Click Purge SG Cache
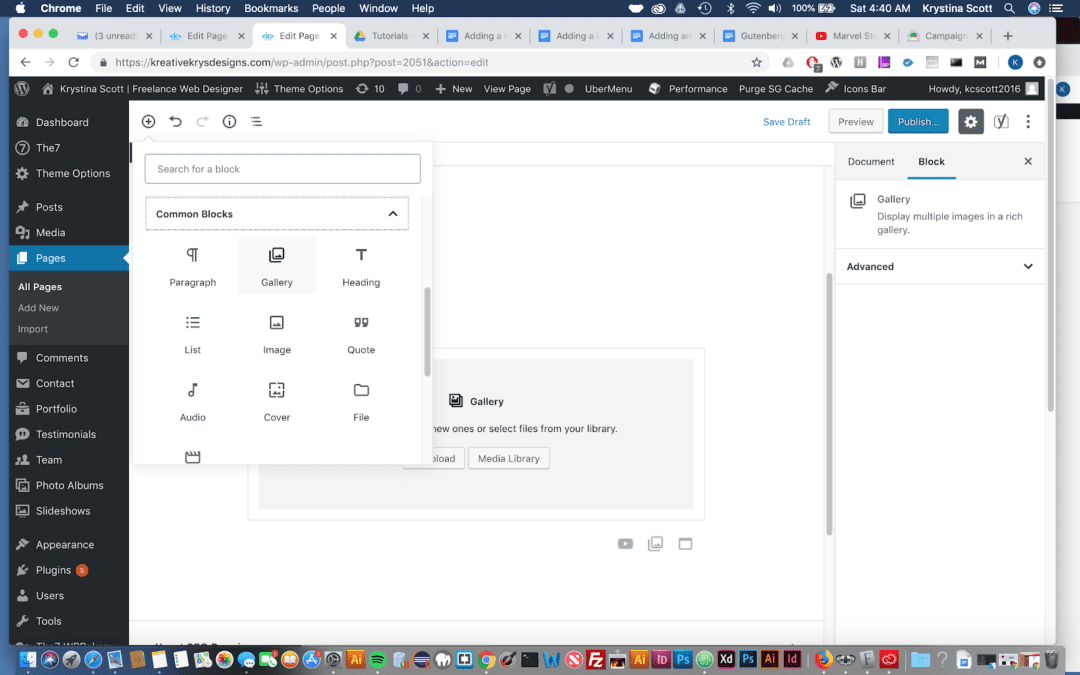The width and height of the screenshot is (1080, 675). [776, 89]
